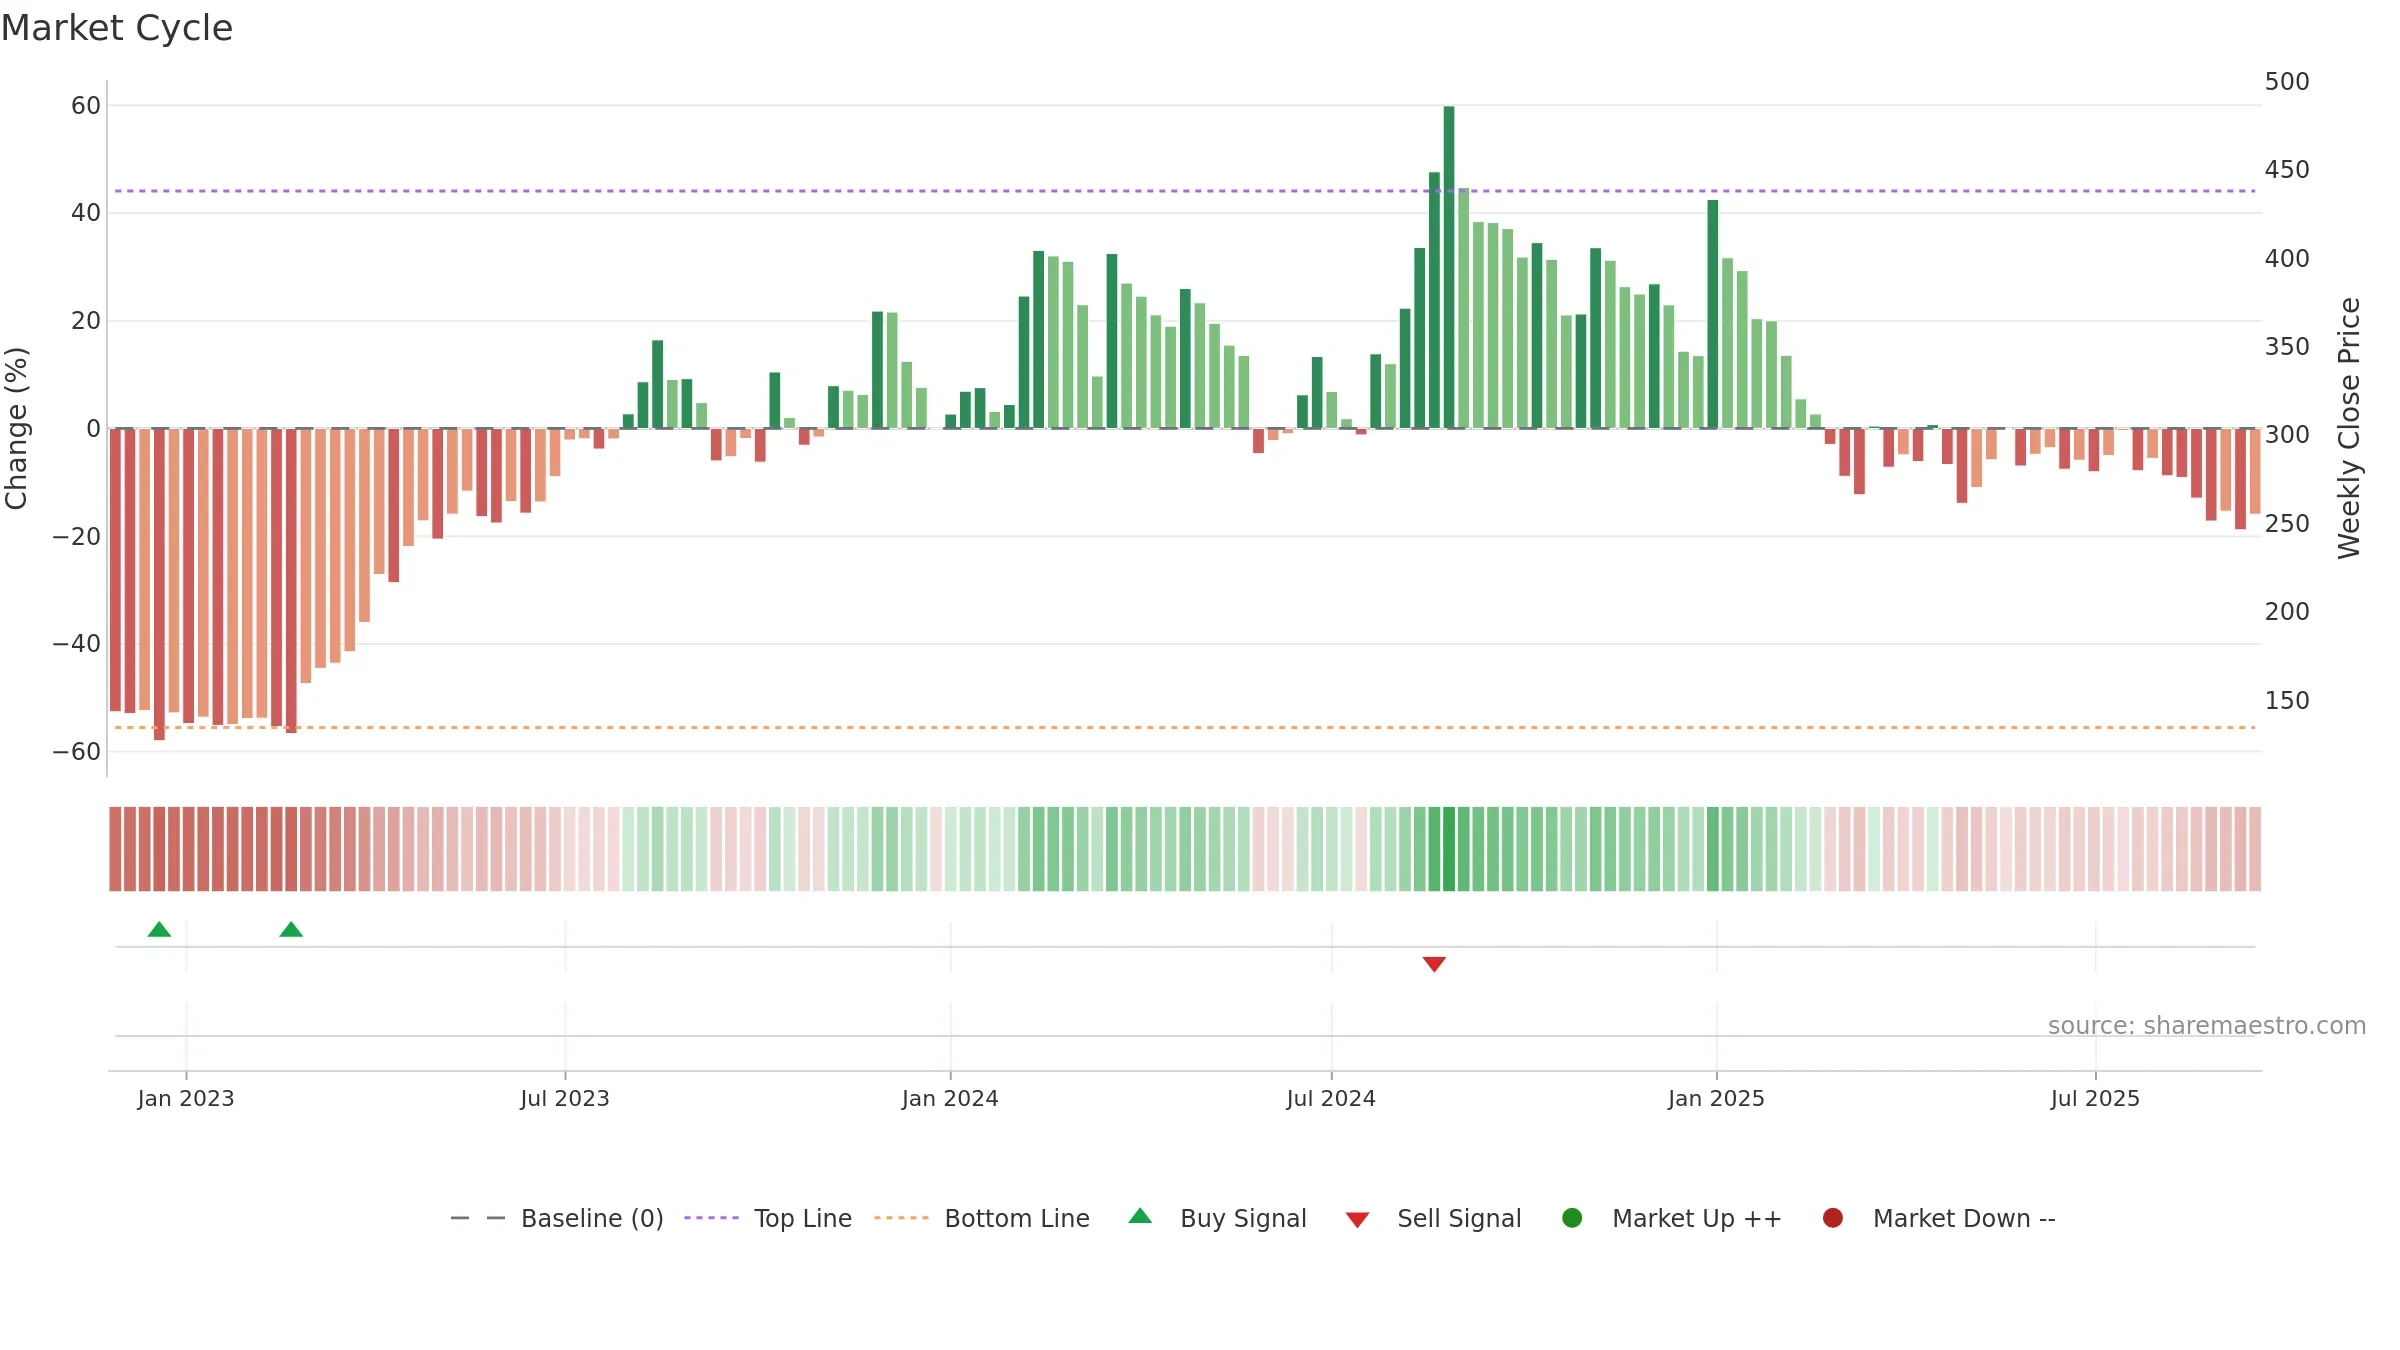The height and width of the screenshot is (1350, 2400).
Task: Click the Weekly Close Price axis title
Action: [x=2349, y=428]
